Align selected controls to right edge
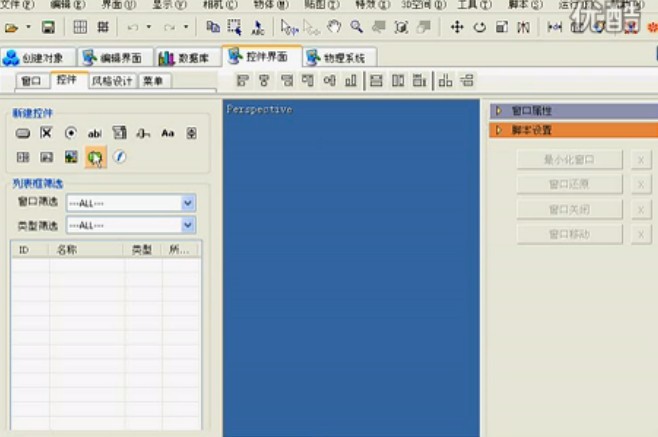 pos(287,80)
